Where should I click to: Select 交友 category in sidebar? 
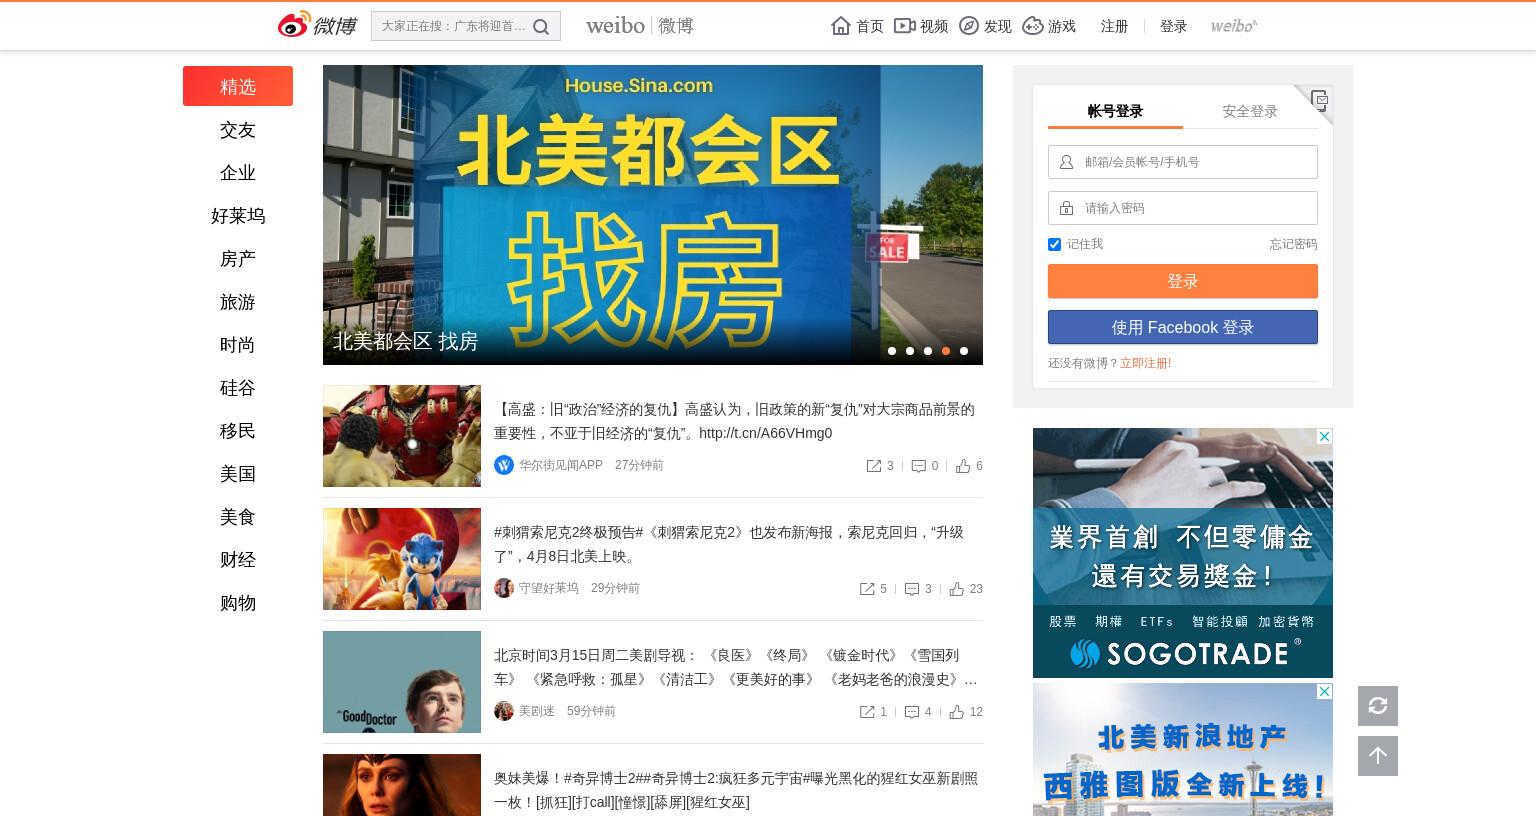point(238,130)
